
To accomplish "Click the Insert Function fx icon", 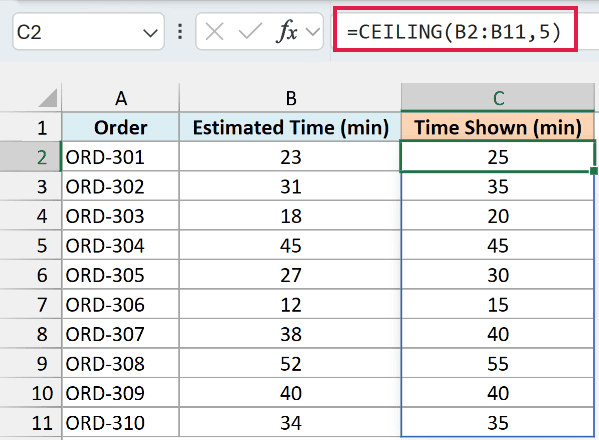I will 287,31.
